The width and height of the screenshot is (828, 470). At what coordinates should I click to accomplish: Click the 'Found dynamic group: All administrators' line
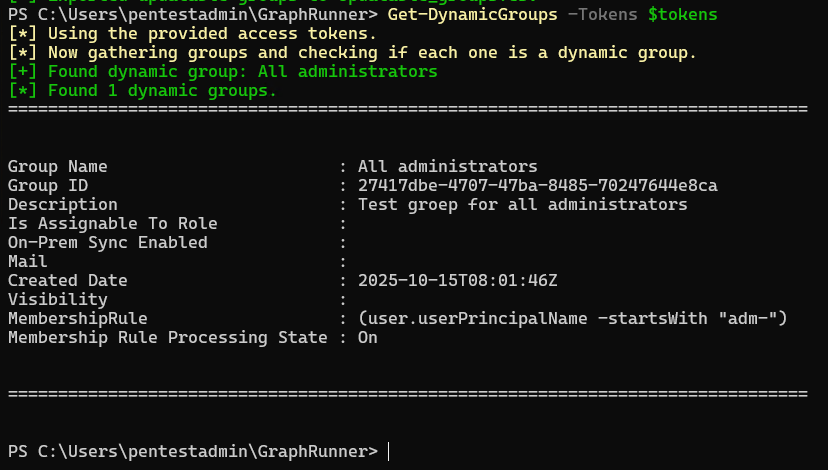[x=222, y=72]
